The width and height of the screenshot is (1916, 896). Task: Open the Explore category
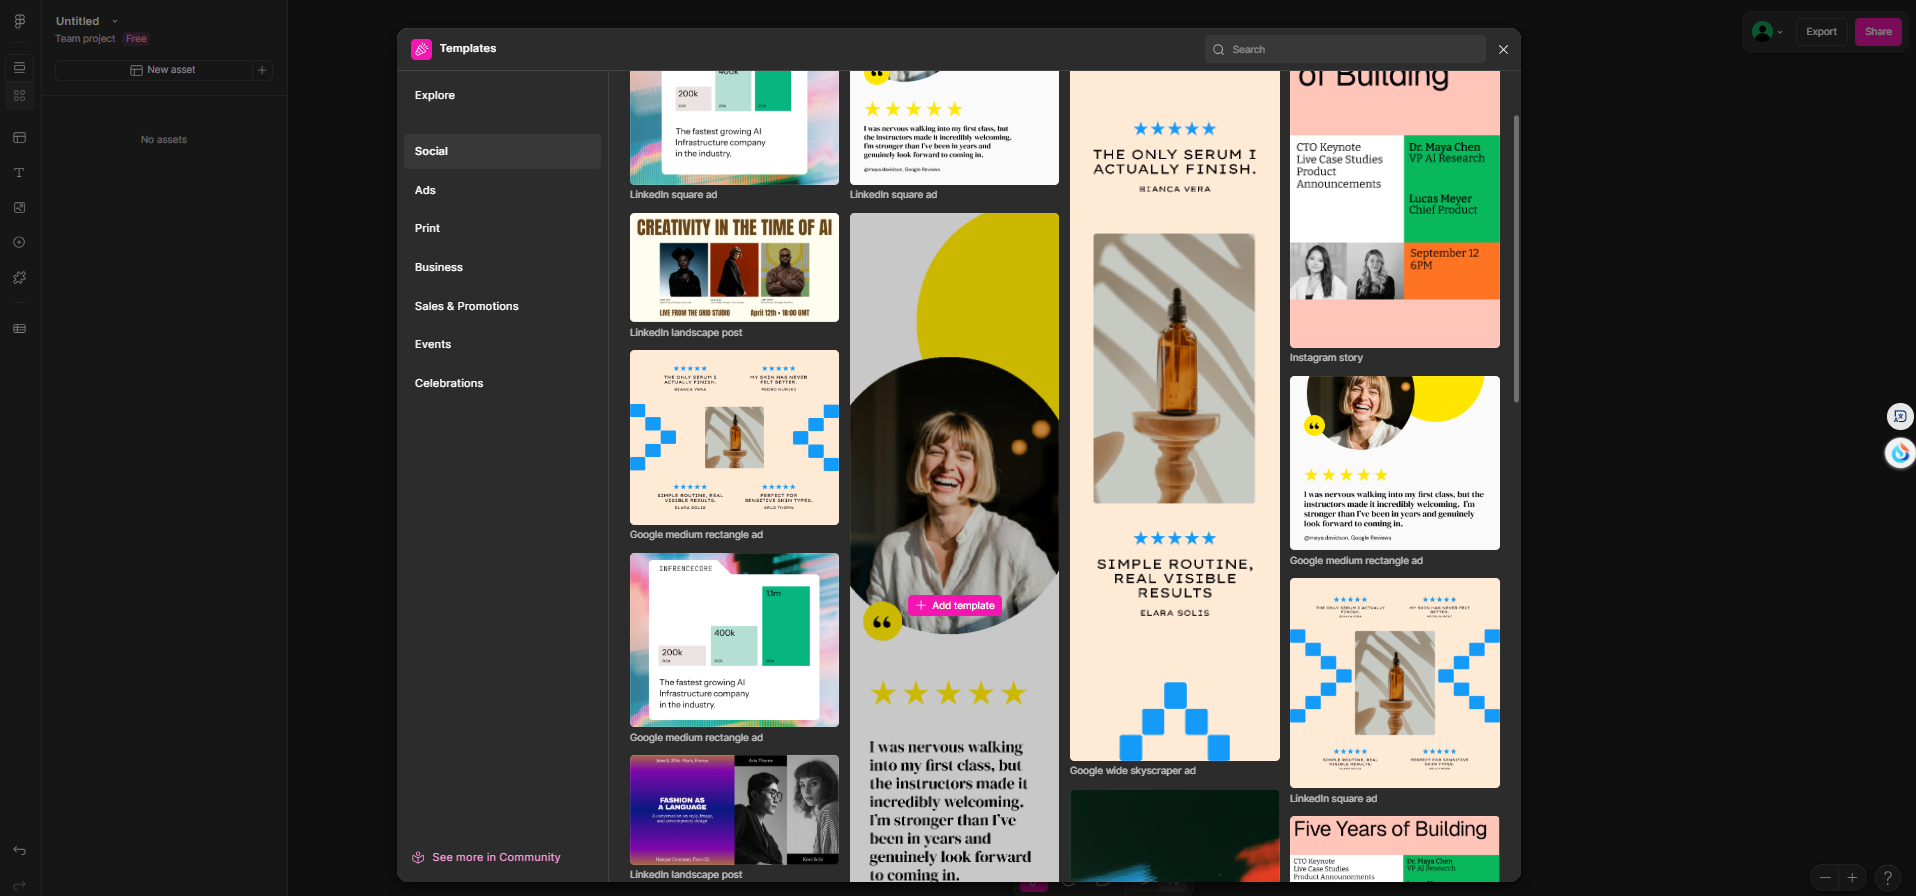502,96
